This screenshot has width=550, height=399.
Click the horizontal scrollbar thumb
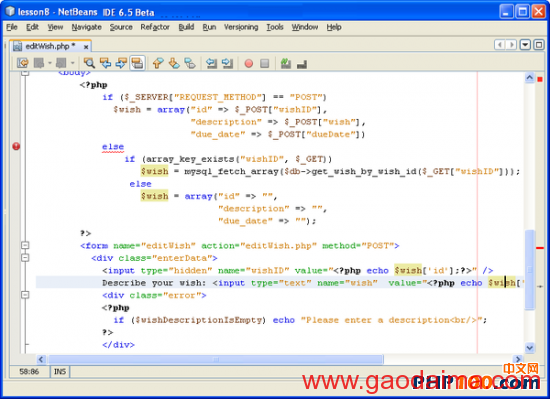(216, 359)
